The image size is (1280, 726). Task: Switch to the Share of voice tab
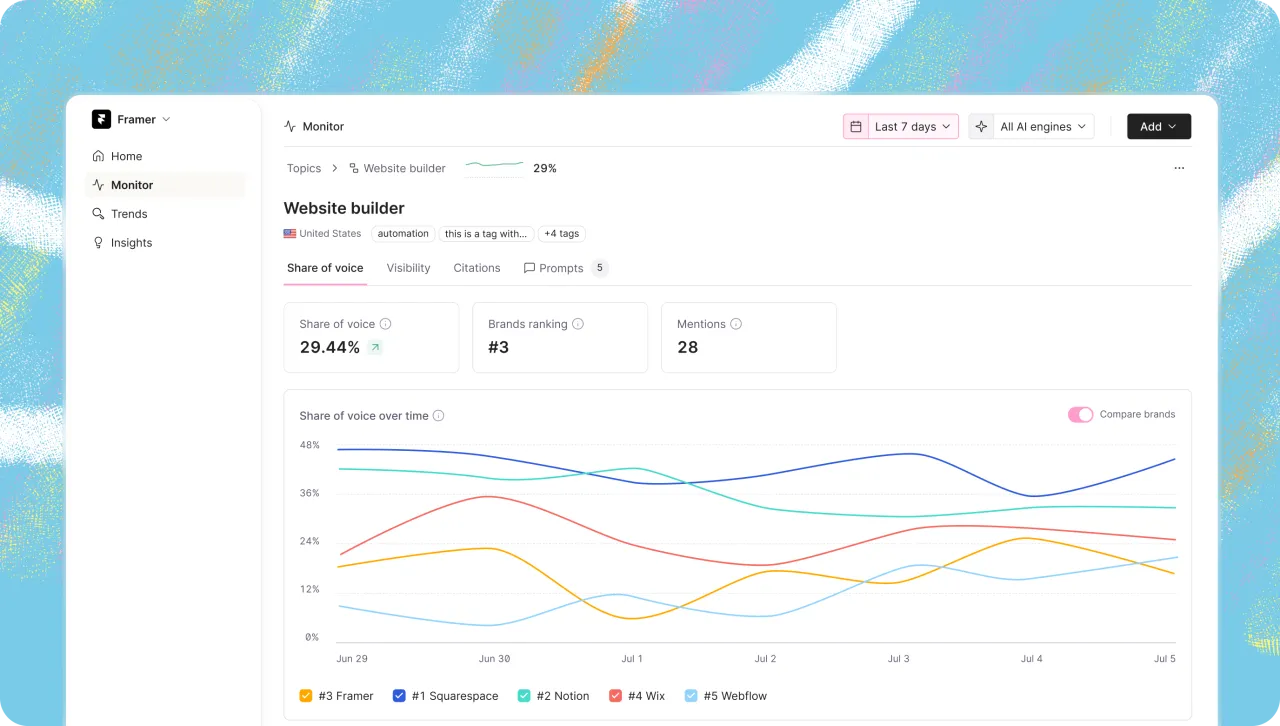click(x=325, y=268)
